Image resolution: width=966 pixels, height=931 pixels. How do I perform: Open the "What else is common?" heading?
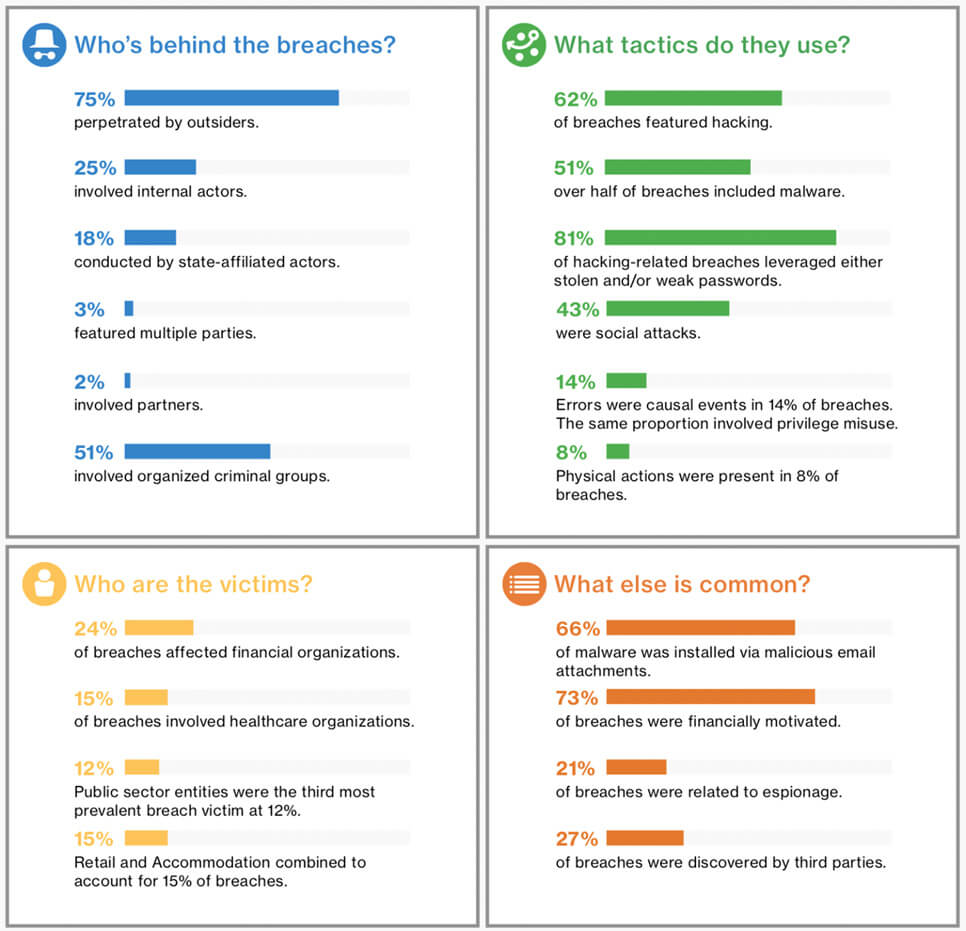point(682,584)
